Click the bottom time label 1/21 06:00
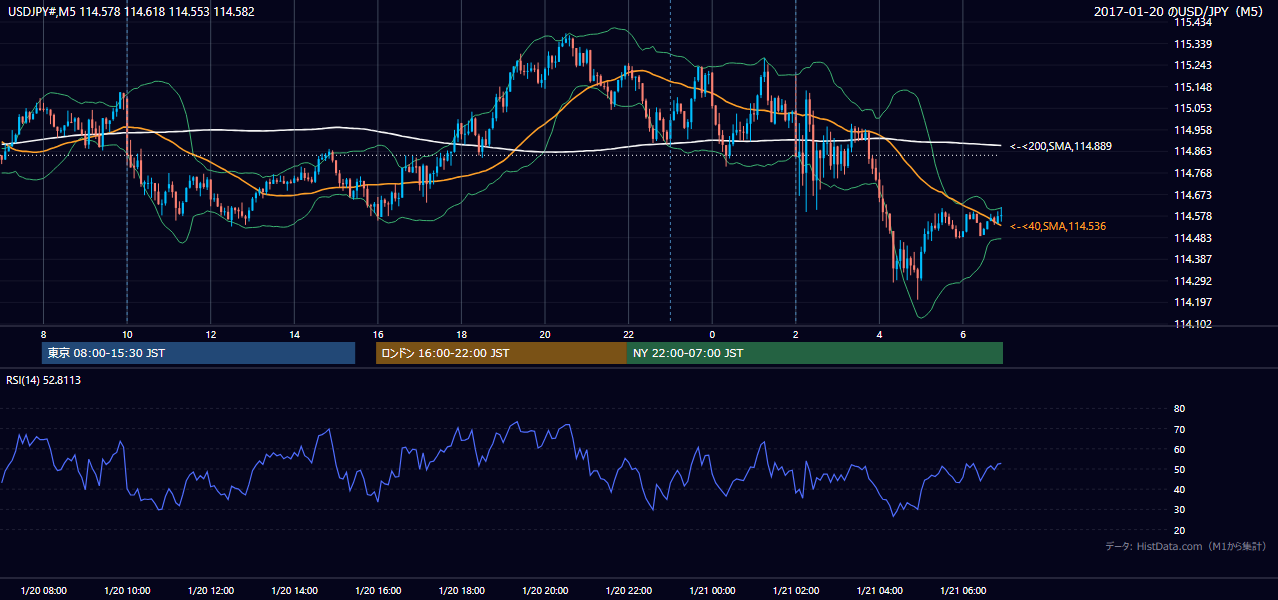Viewport: 1278px width, 600px height. click(963, 591)
